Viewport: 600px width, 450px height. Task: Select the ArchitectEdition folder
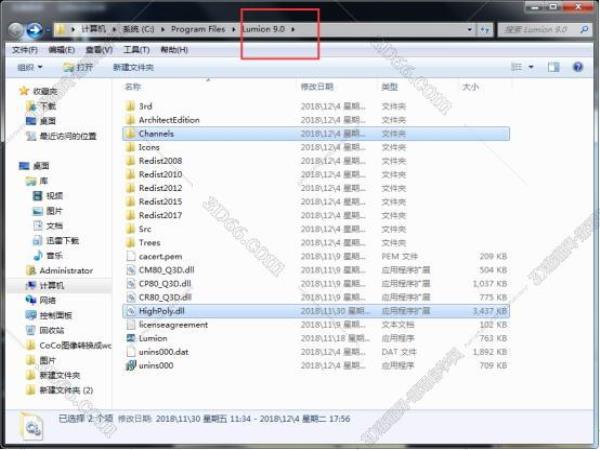169,120
